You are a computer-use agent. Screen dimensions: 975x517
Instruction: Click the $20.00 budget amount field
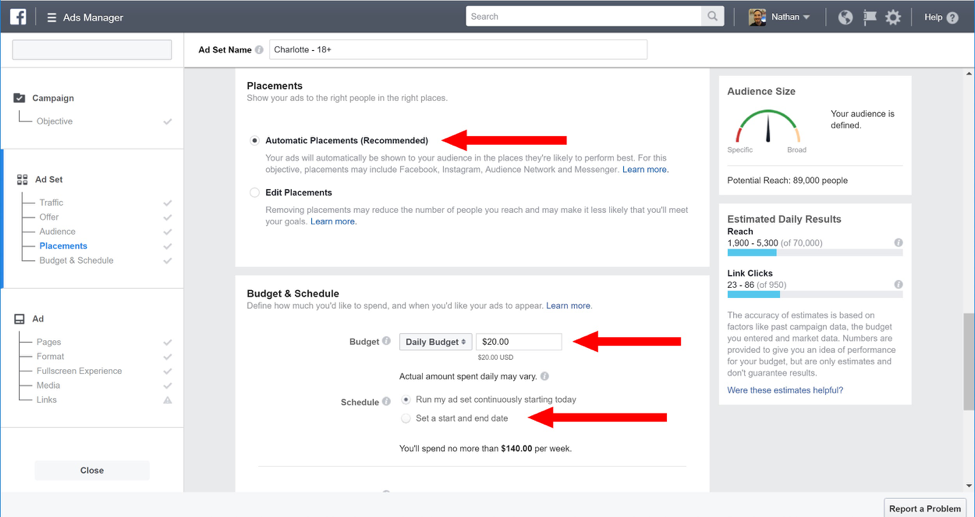(x=519, y=342)
